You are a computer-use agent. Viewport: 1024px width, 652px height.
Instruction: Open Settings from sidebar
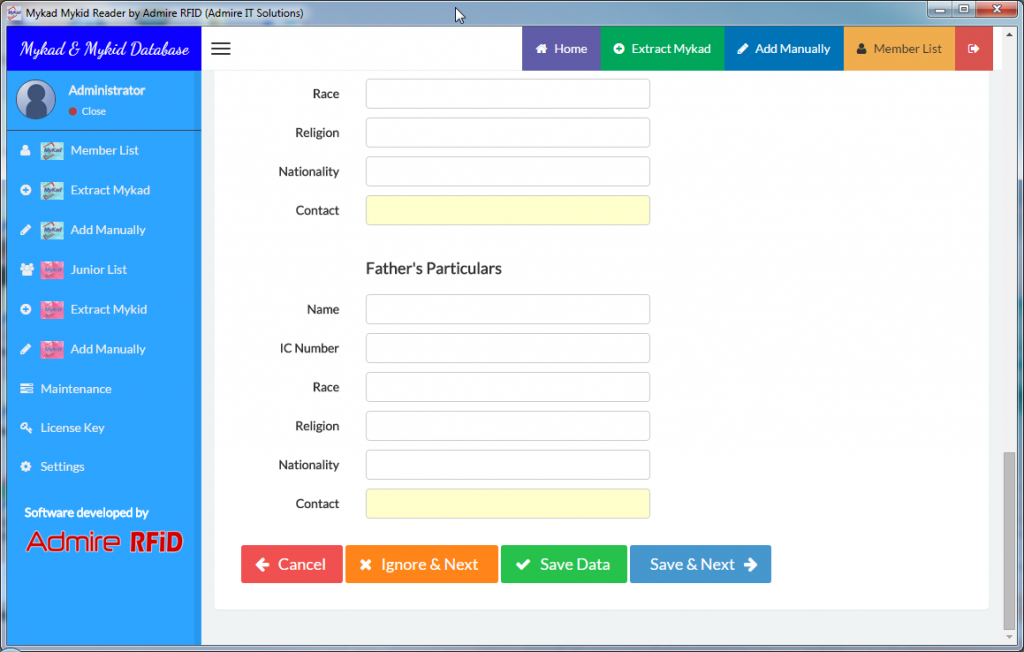pyautogui.click(x=62, y=467)
